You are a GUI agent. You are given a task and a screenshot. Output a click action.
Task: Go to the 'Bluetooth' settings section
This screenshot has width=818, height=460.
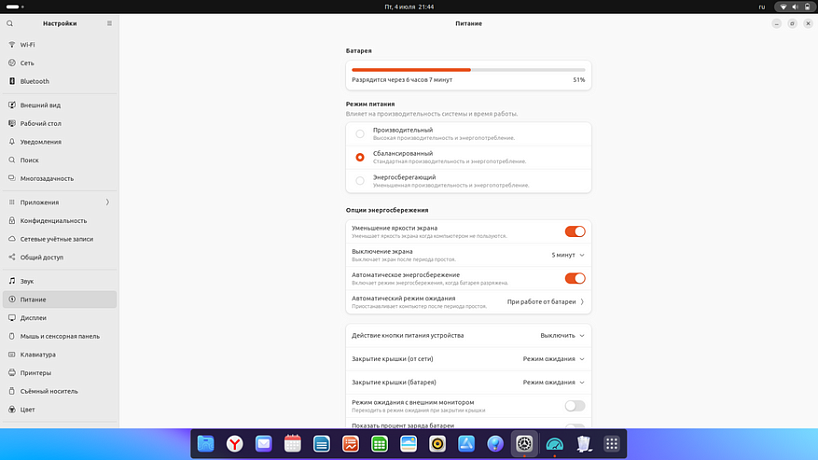click(x=35, y=81)
